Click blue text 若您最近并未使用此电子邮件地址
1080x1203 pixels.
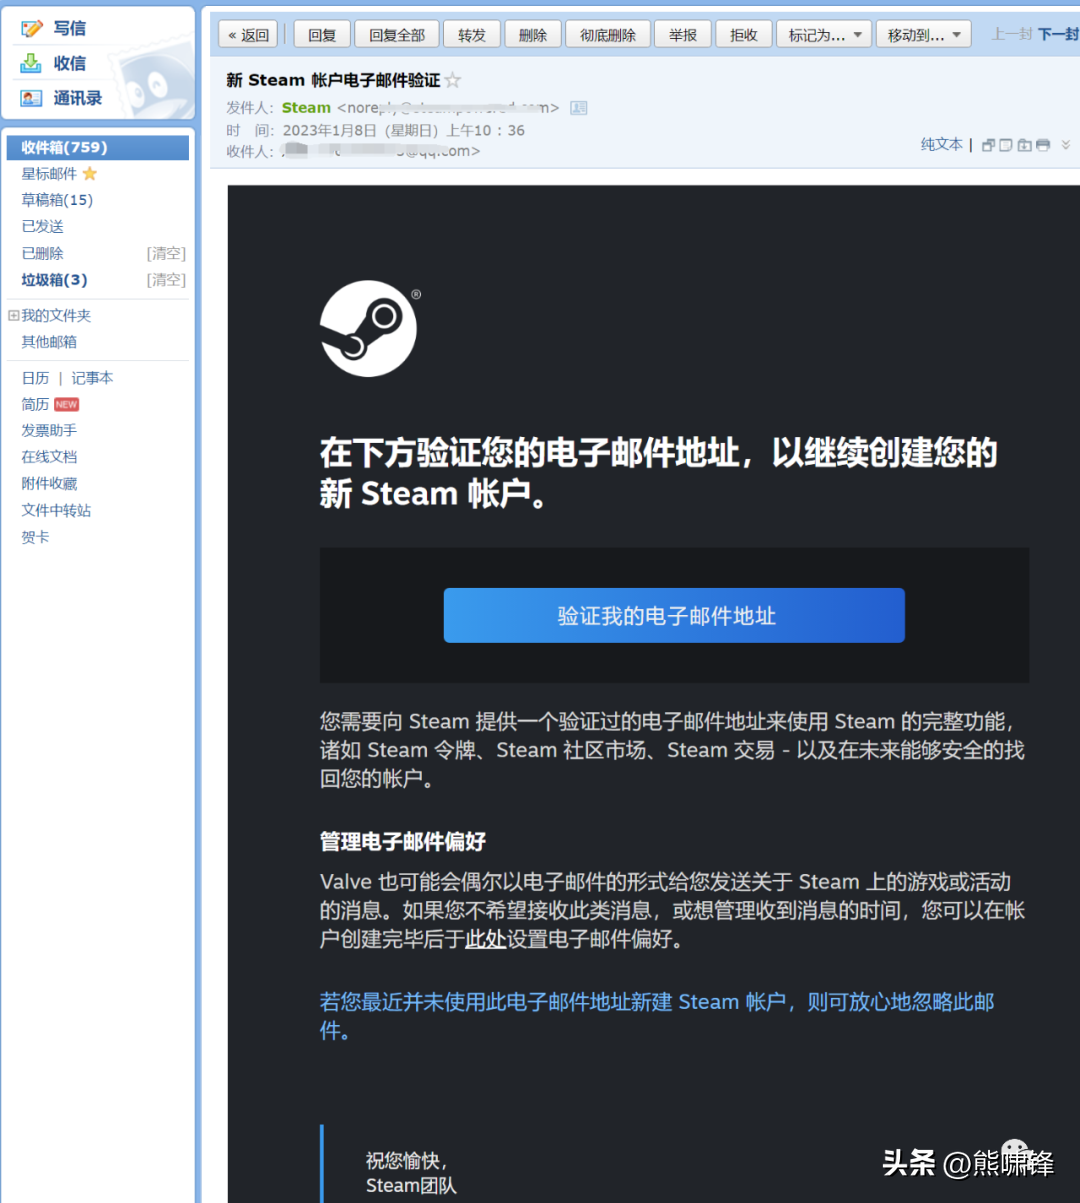(x=656, y=1016)
